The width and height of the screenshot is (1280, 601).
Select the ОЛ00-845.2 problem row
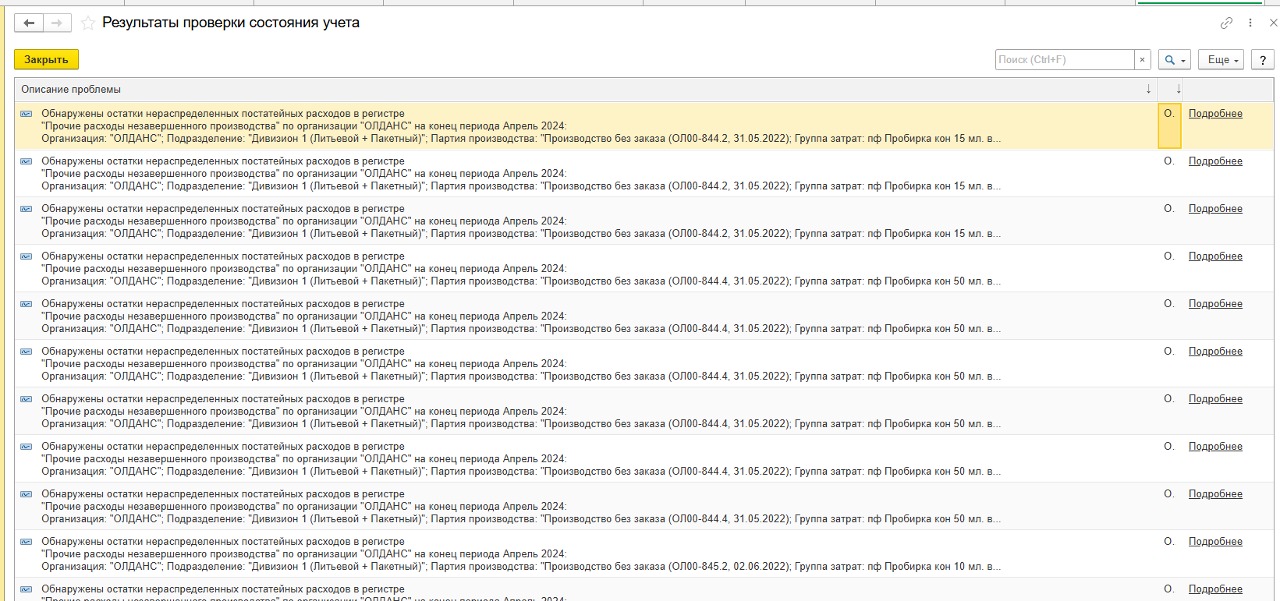520,554
